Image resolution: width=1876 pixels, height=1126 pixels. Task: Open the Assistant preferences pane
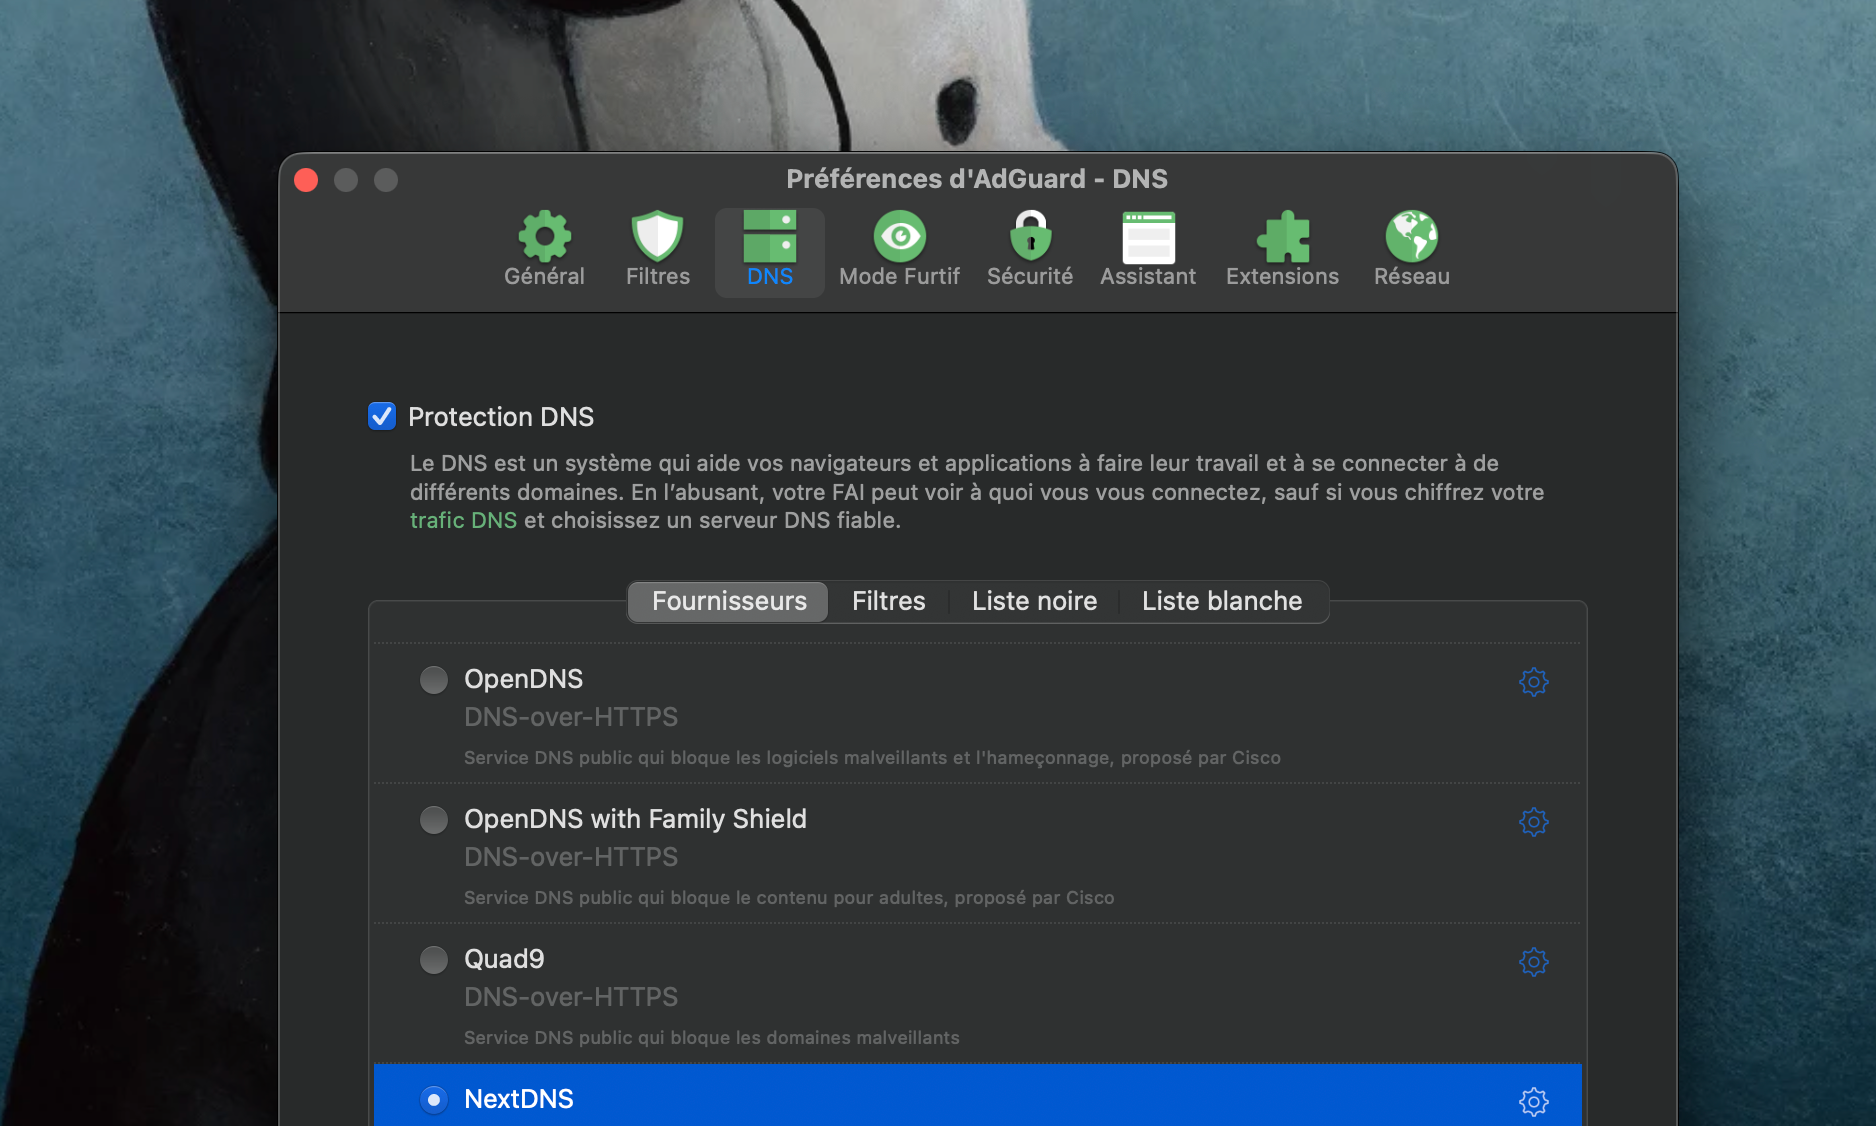1147,250
